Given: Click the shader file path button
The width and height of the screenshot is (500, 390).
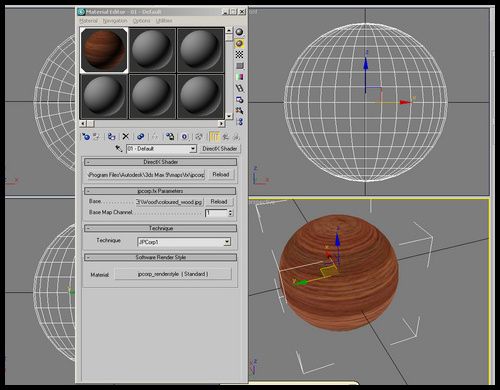Looking at the screenshot, I should click(x=146, y=175).
